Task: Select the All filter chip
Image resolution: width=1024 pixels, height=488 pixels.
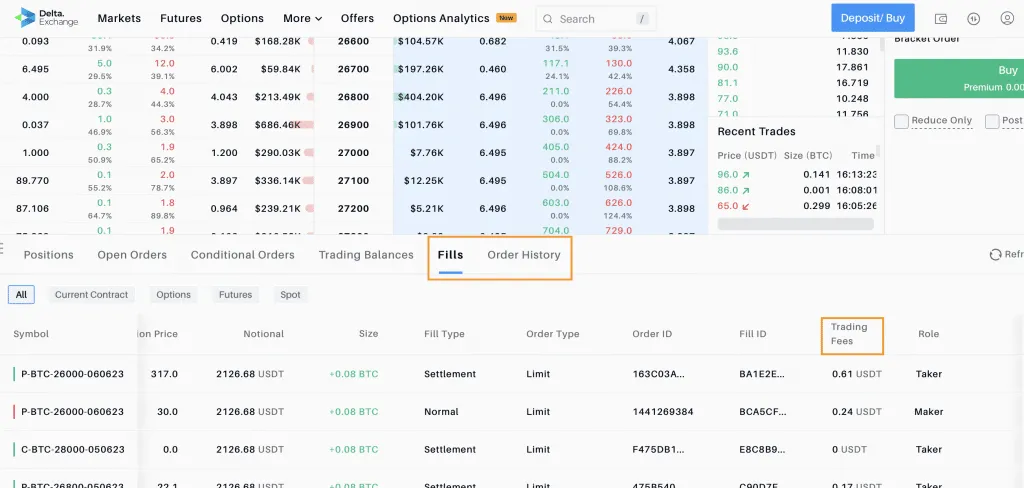Action: point(21,295)
